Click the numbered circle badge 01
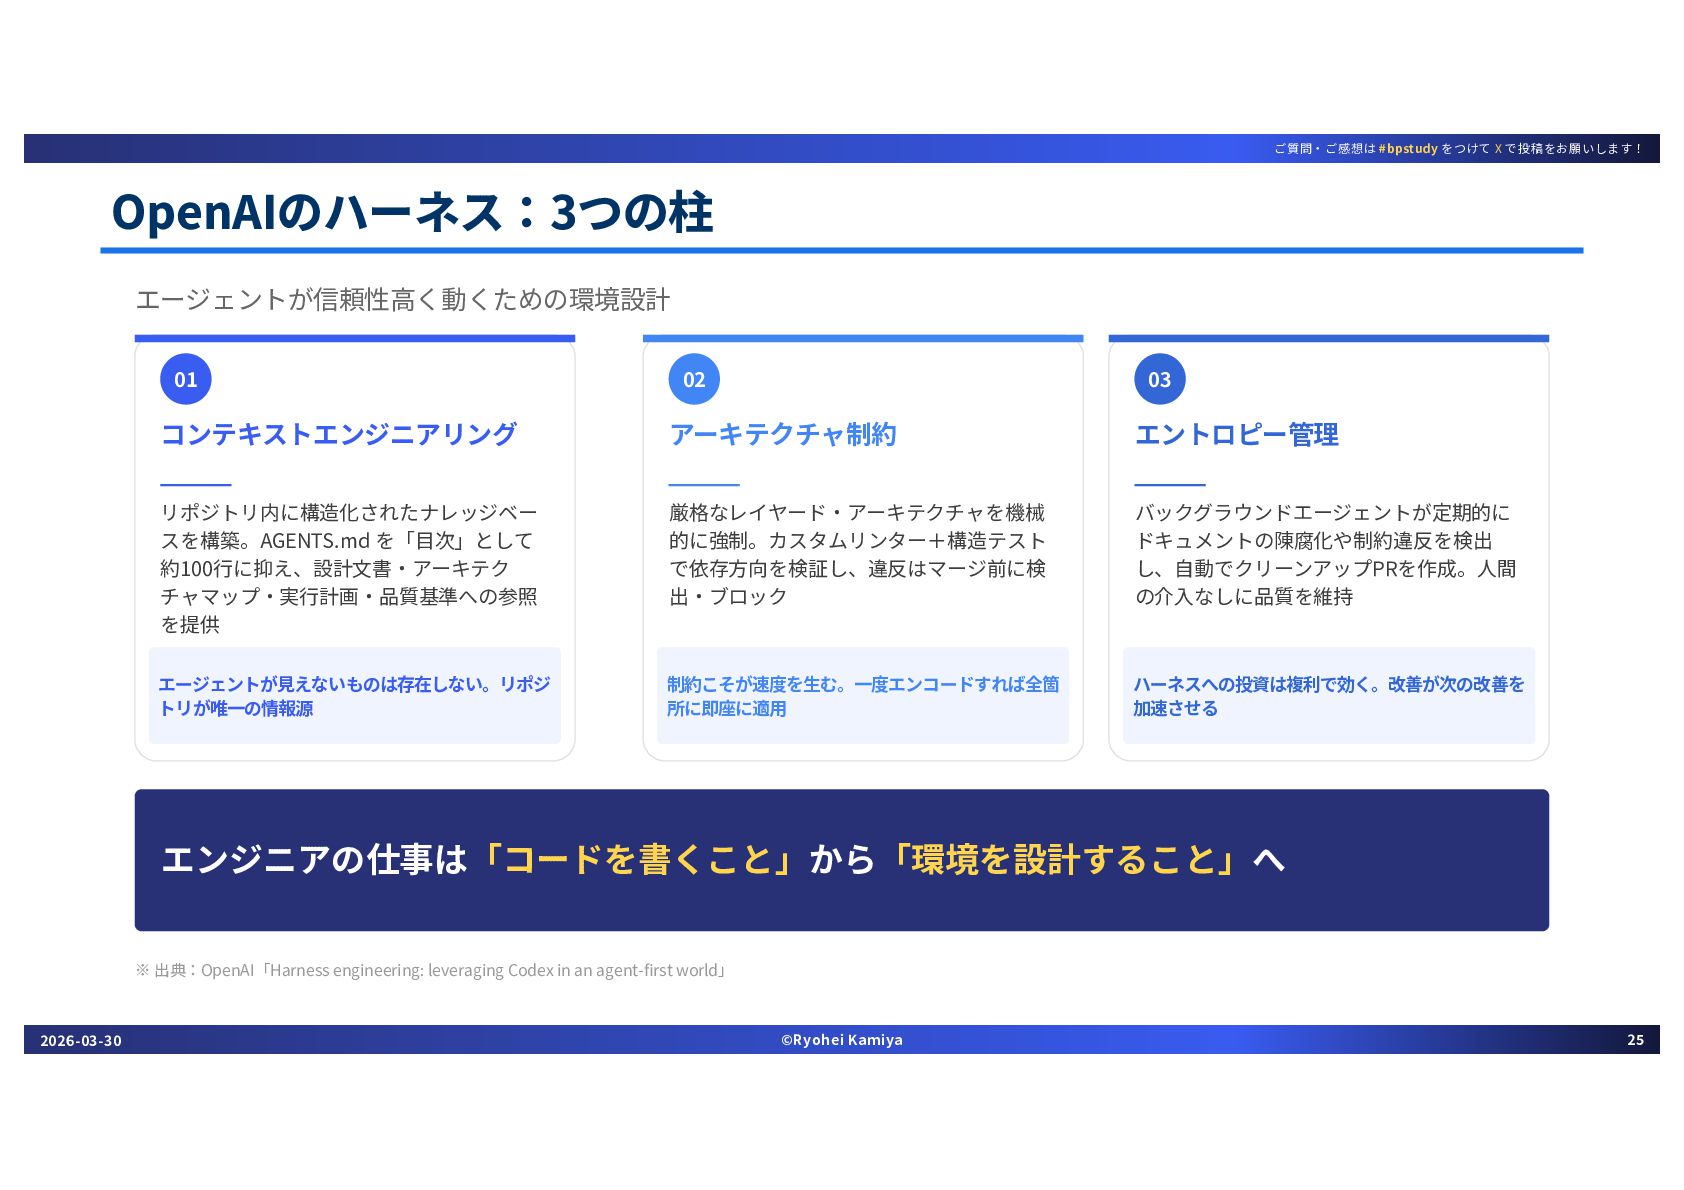Image resolution: width=1684 pixels, height=1190 pixels. click(x=186, y=379)
